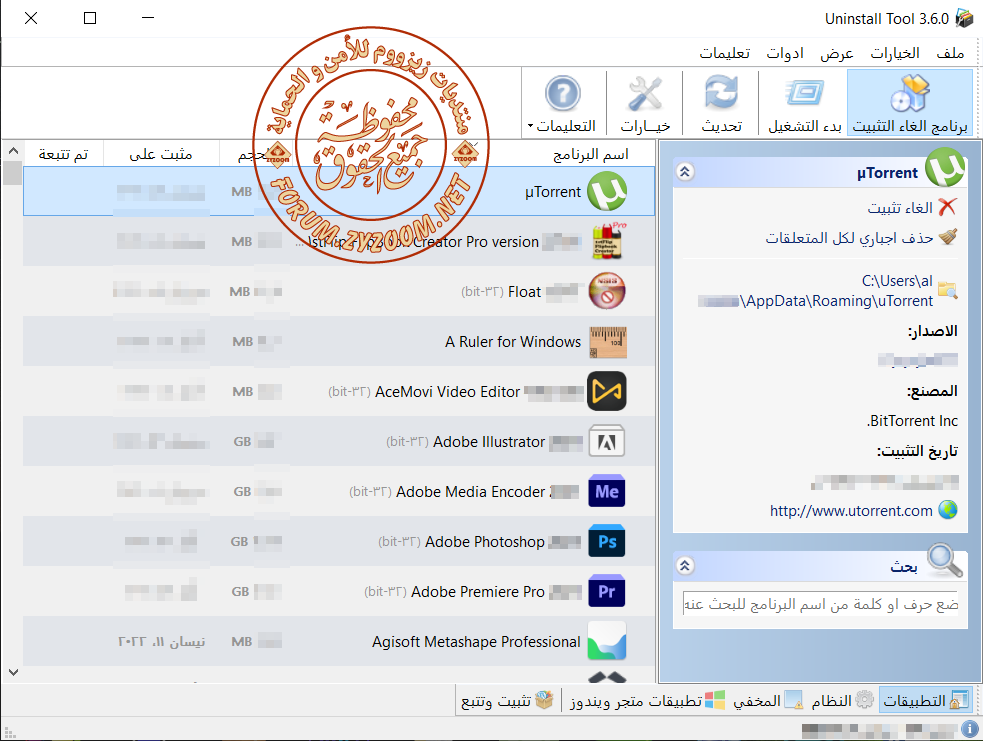This screenshot has height=741, width=983.
Task: Switch to التطبيقات tab
Action: [x=925, y=700]
